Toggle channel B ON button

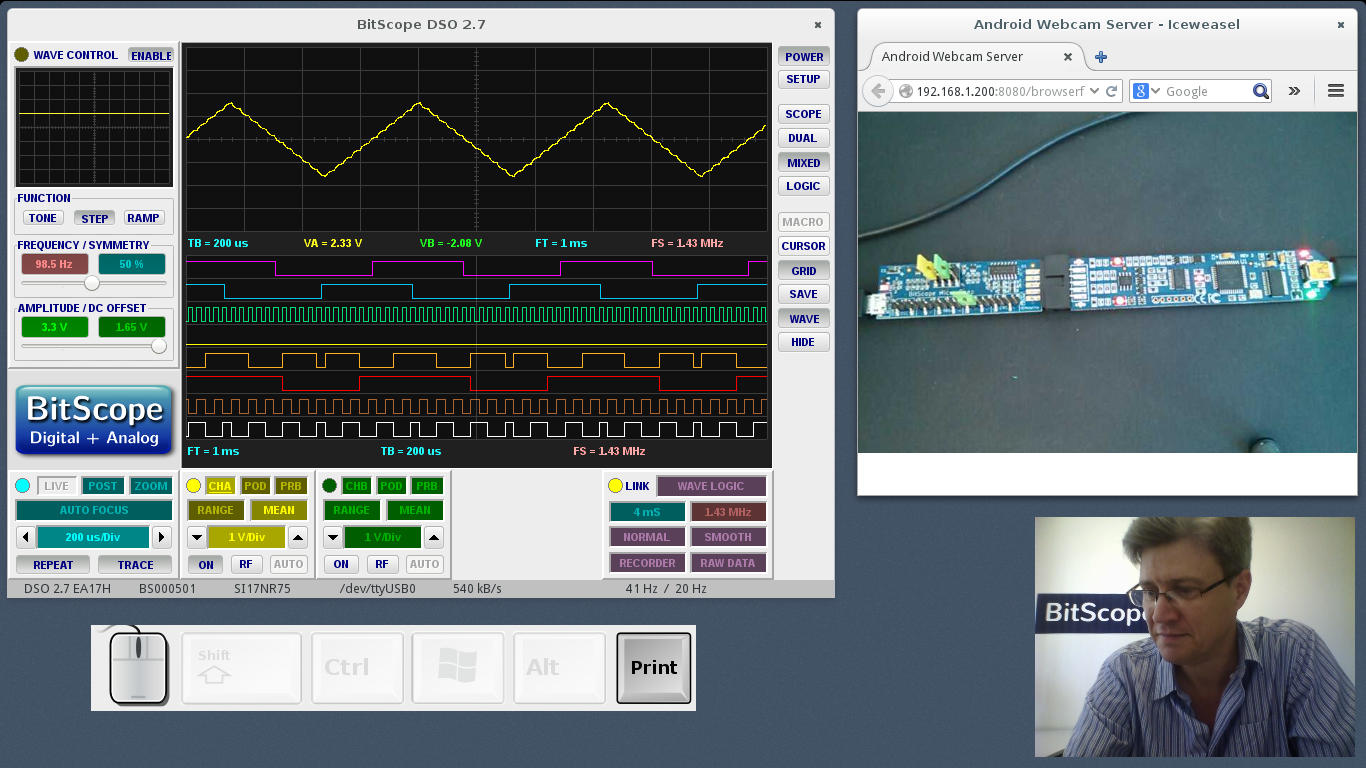click(341, 564)
